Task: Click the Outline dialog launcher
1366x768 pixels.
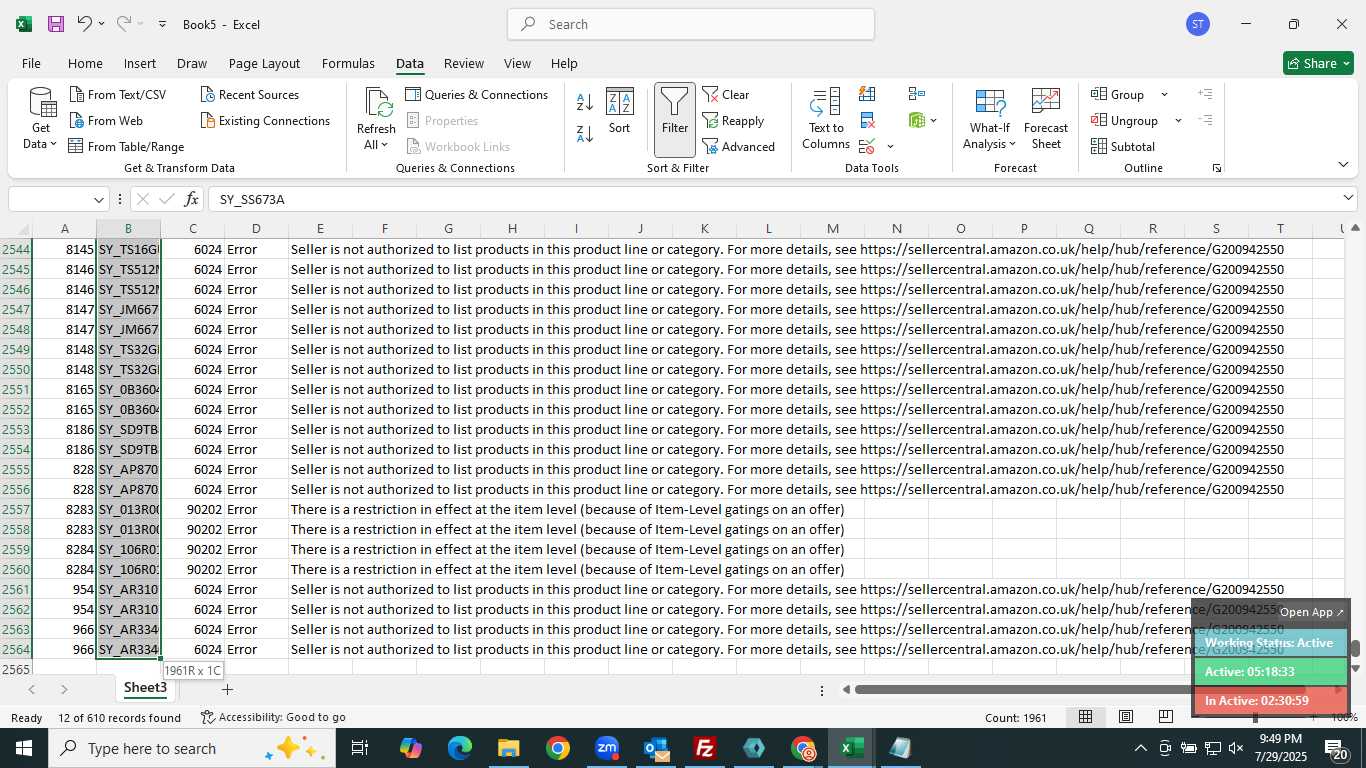Action: (x=1217, y=168)
